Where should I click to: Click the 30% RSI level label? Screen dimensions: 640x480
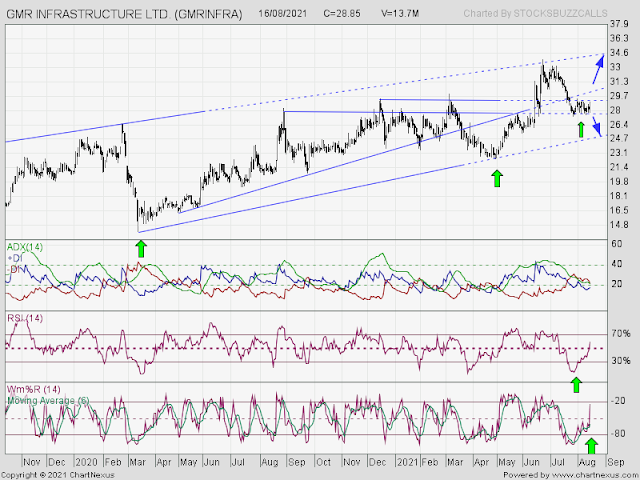tap(620, 361)
